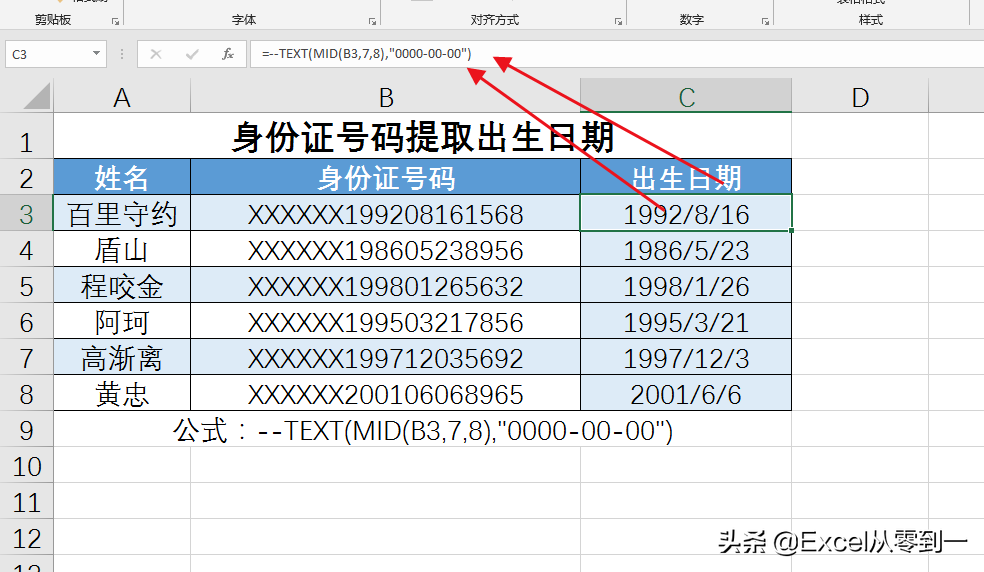Select cell XXXXXX200106068965

pos(385,393)
